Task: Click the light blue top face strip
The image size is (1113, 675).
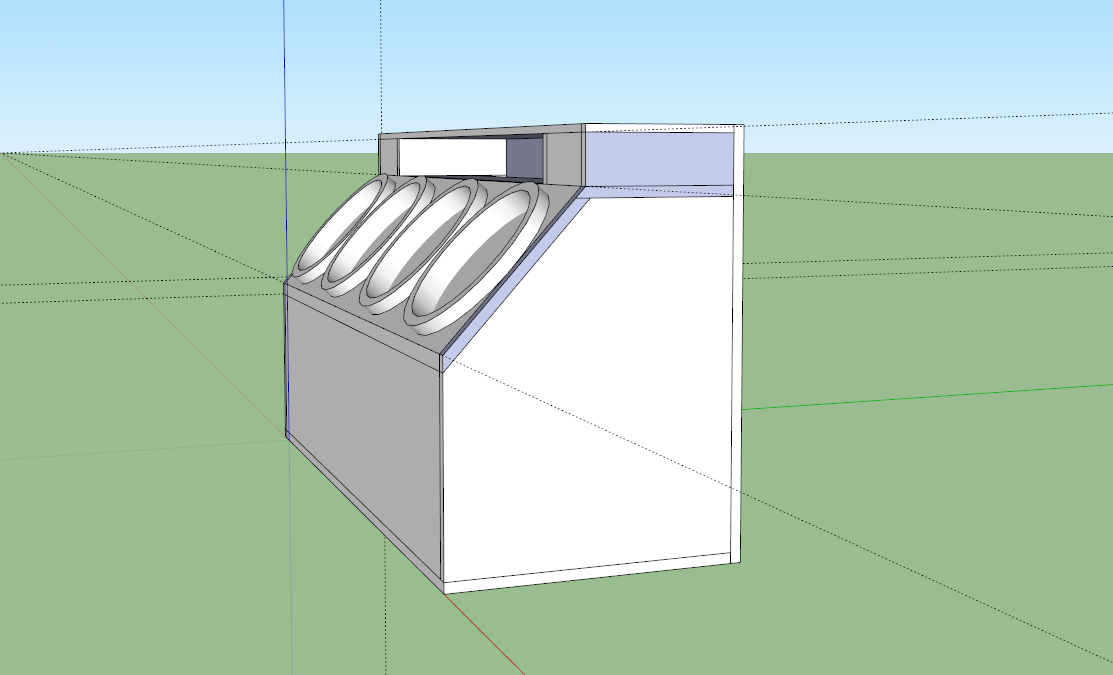Action: (x=658, y=158)
